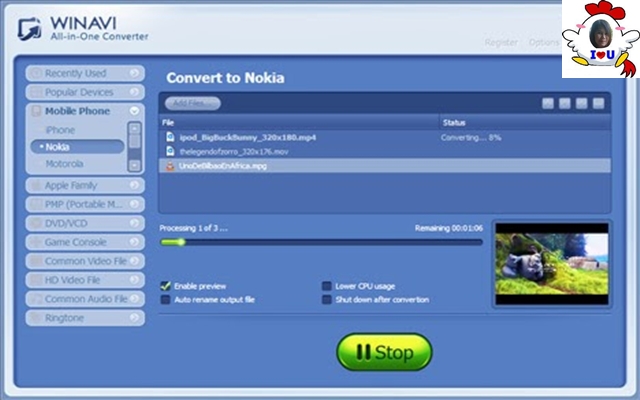Expand Popular Devices with its arrow
The image size is (640, 400).
pos(134,92)
